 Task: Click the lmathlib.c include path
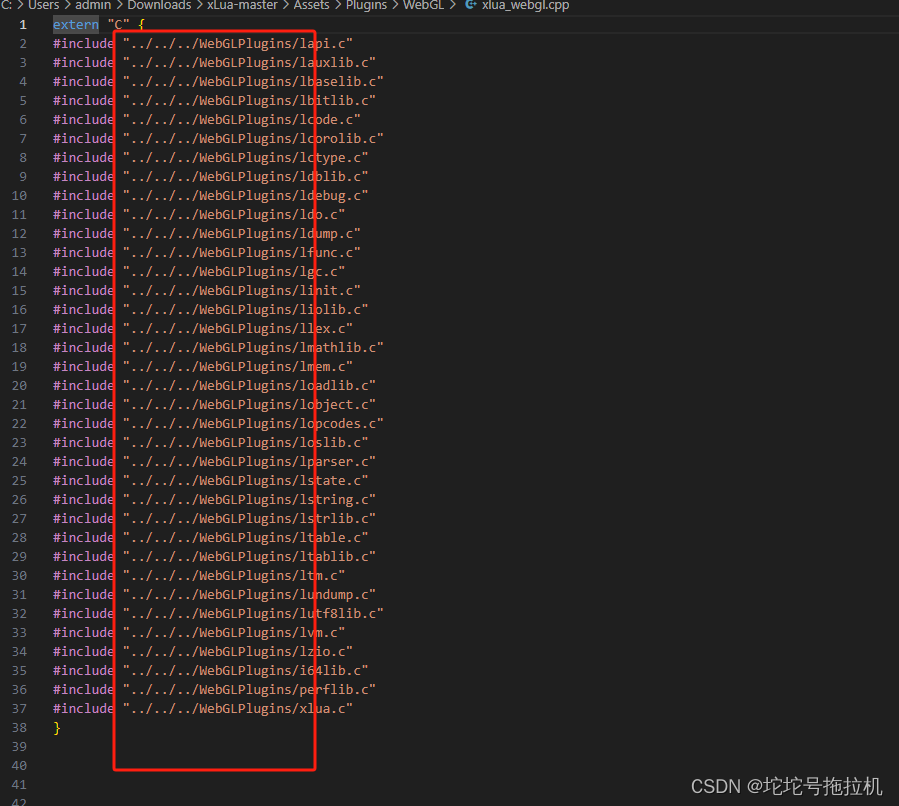click(253, 347)
